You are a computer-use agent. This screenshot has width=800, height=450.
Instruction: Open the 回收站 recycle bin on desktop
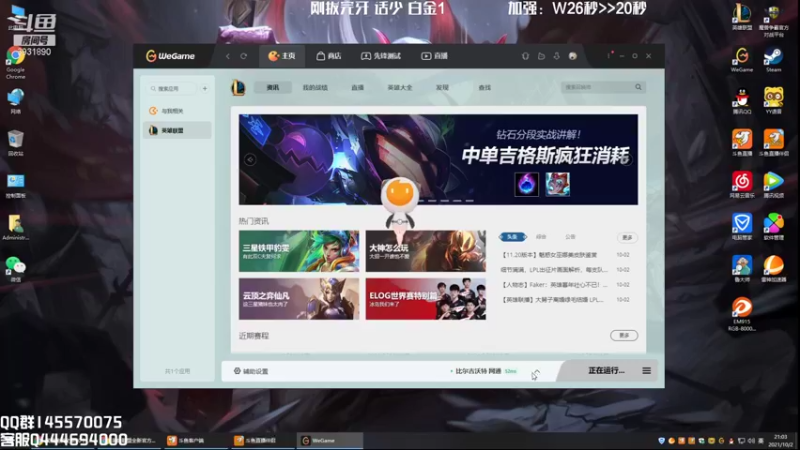point(15,142)
